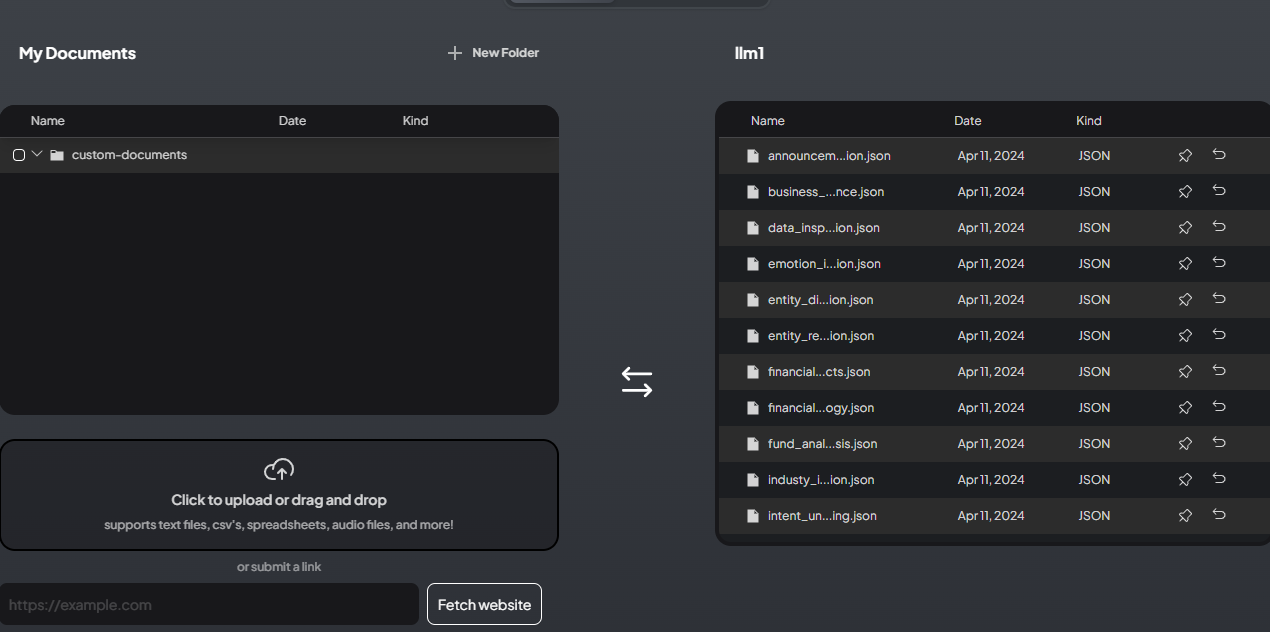1270x632 pixels.
Task: Click the Fetch website button
Action: 484,604
